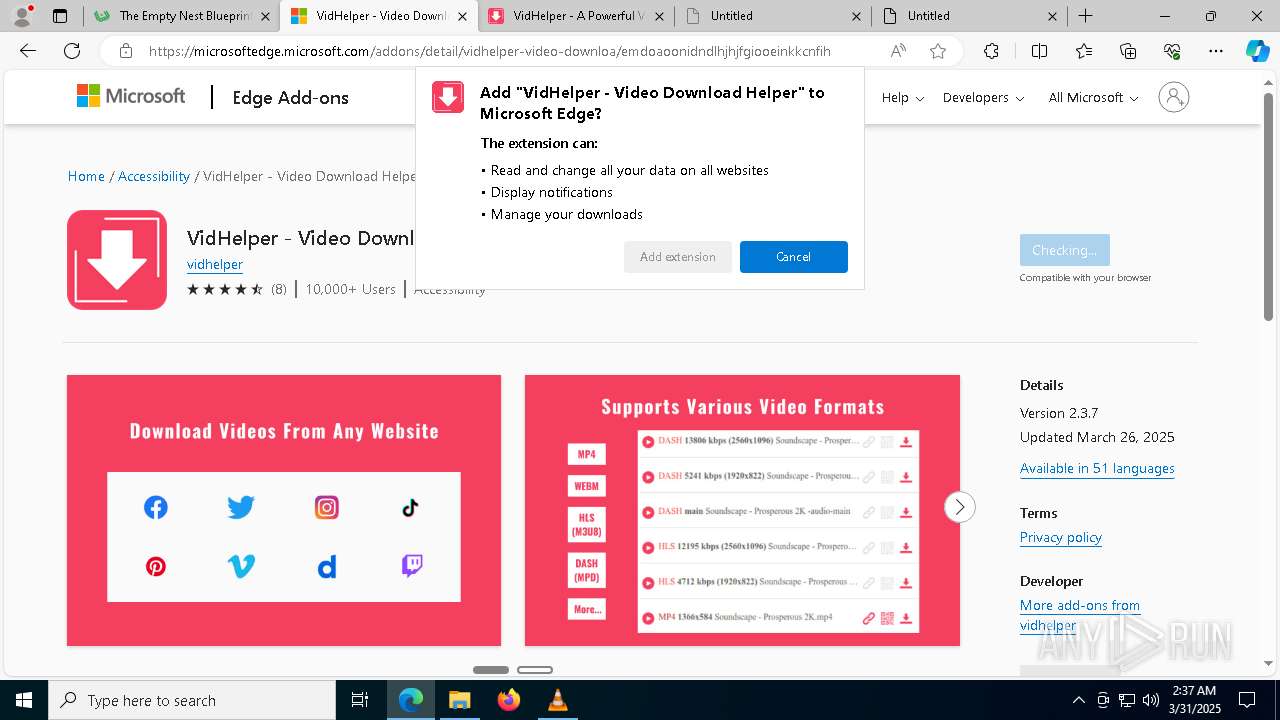
Task: Go back to the previous page
Action: 28,51
